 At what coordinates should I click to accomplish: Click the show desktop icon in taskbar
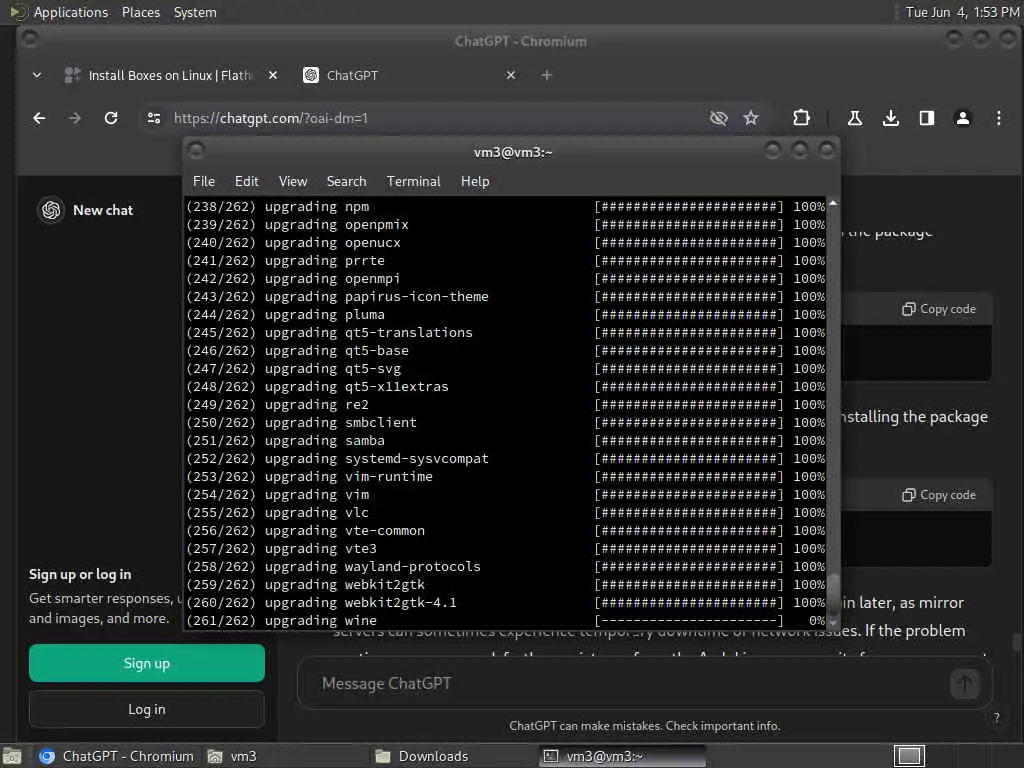click(12, 756)
